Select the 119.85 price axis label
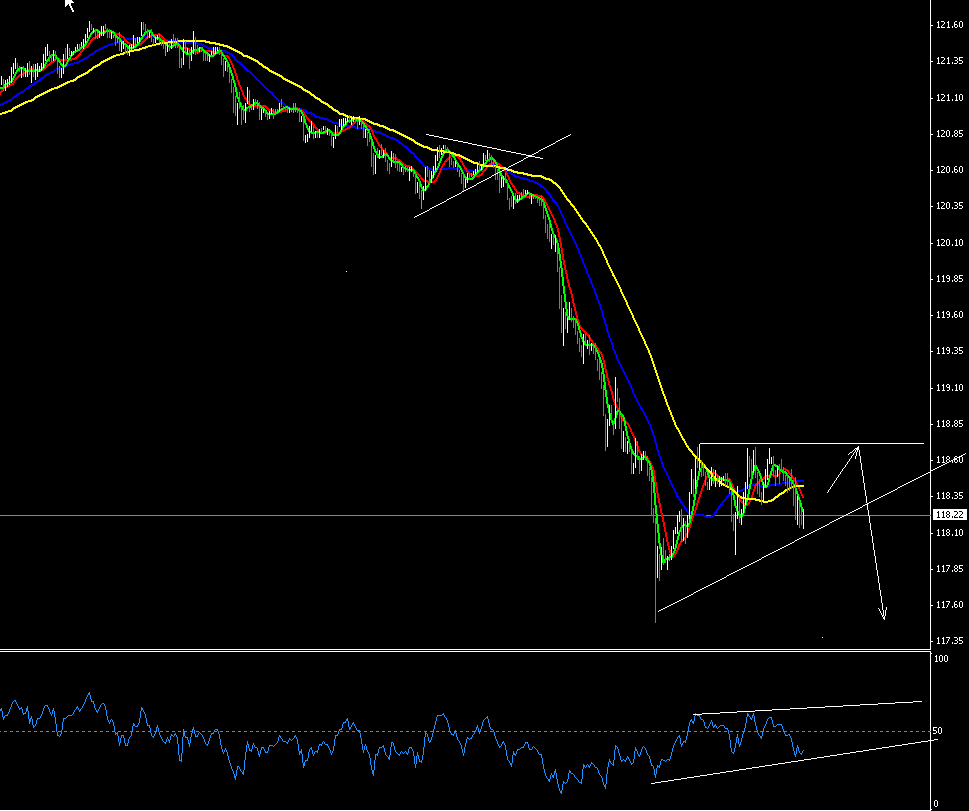This screenshot has height=811, width=969. [x=950, y=279]
